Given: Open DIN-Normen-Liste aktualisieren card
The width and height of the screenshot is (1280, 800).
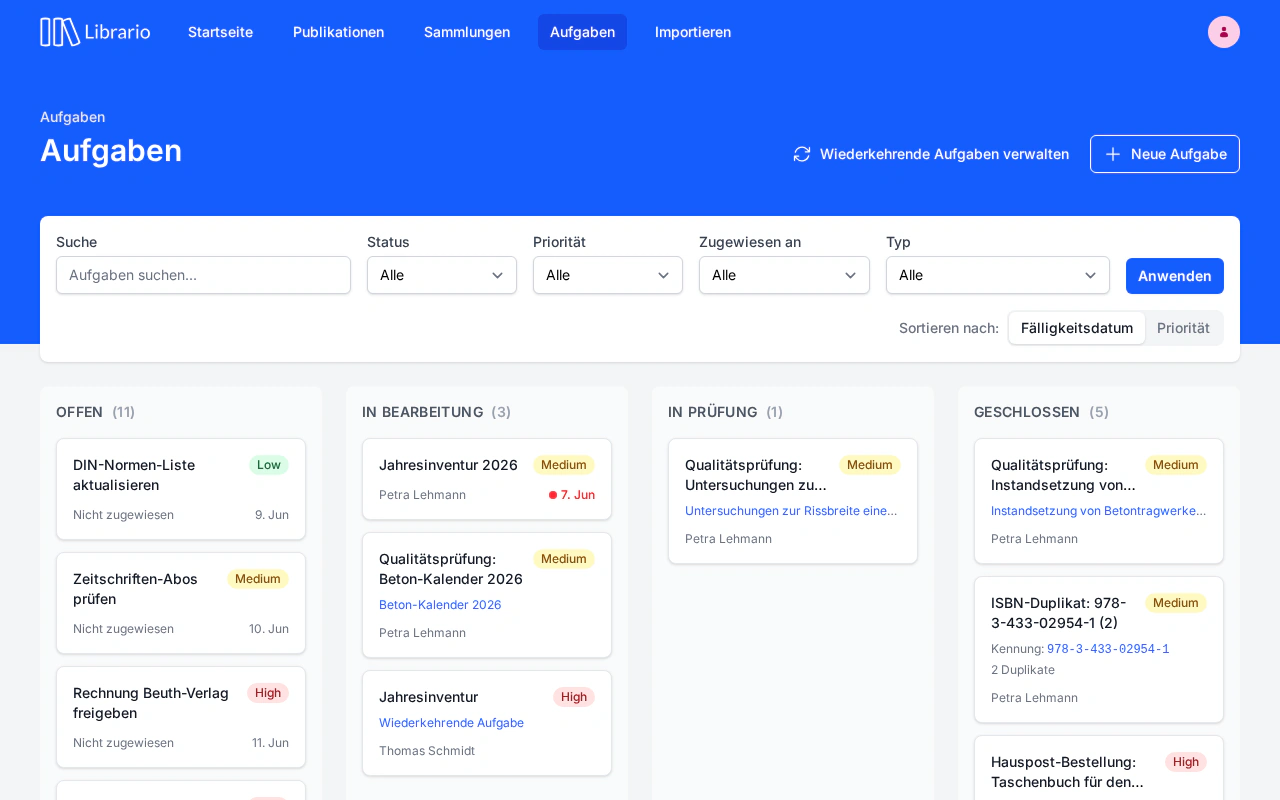Looking at the screenshot, I should point(181,489).
